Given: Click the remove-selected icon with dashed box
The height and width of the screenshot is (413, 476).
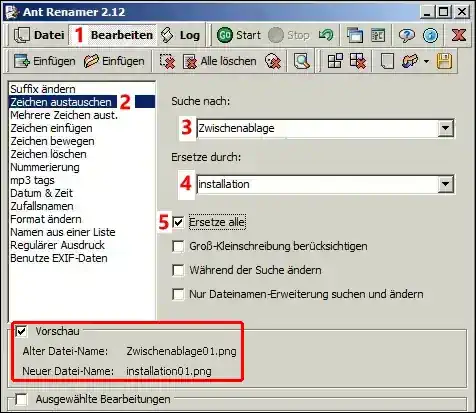Looking at the screenshot, I should (167, 61).
